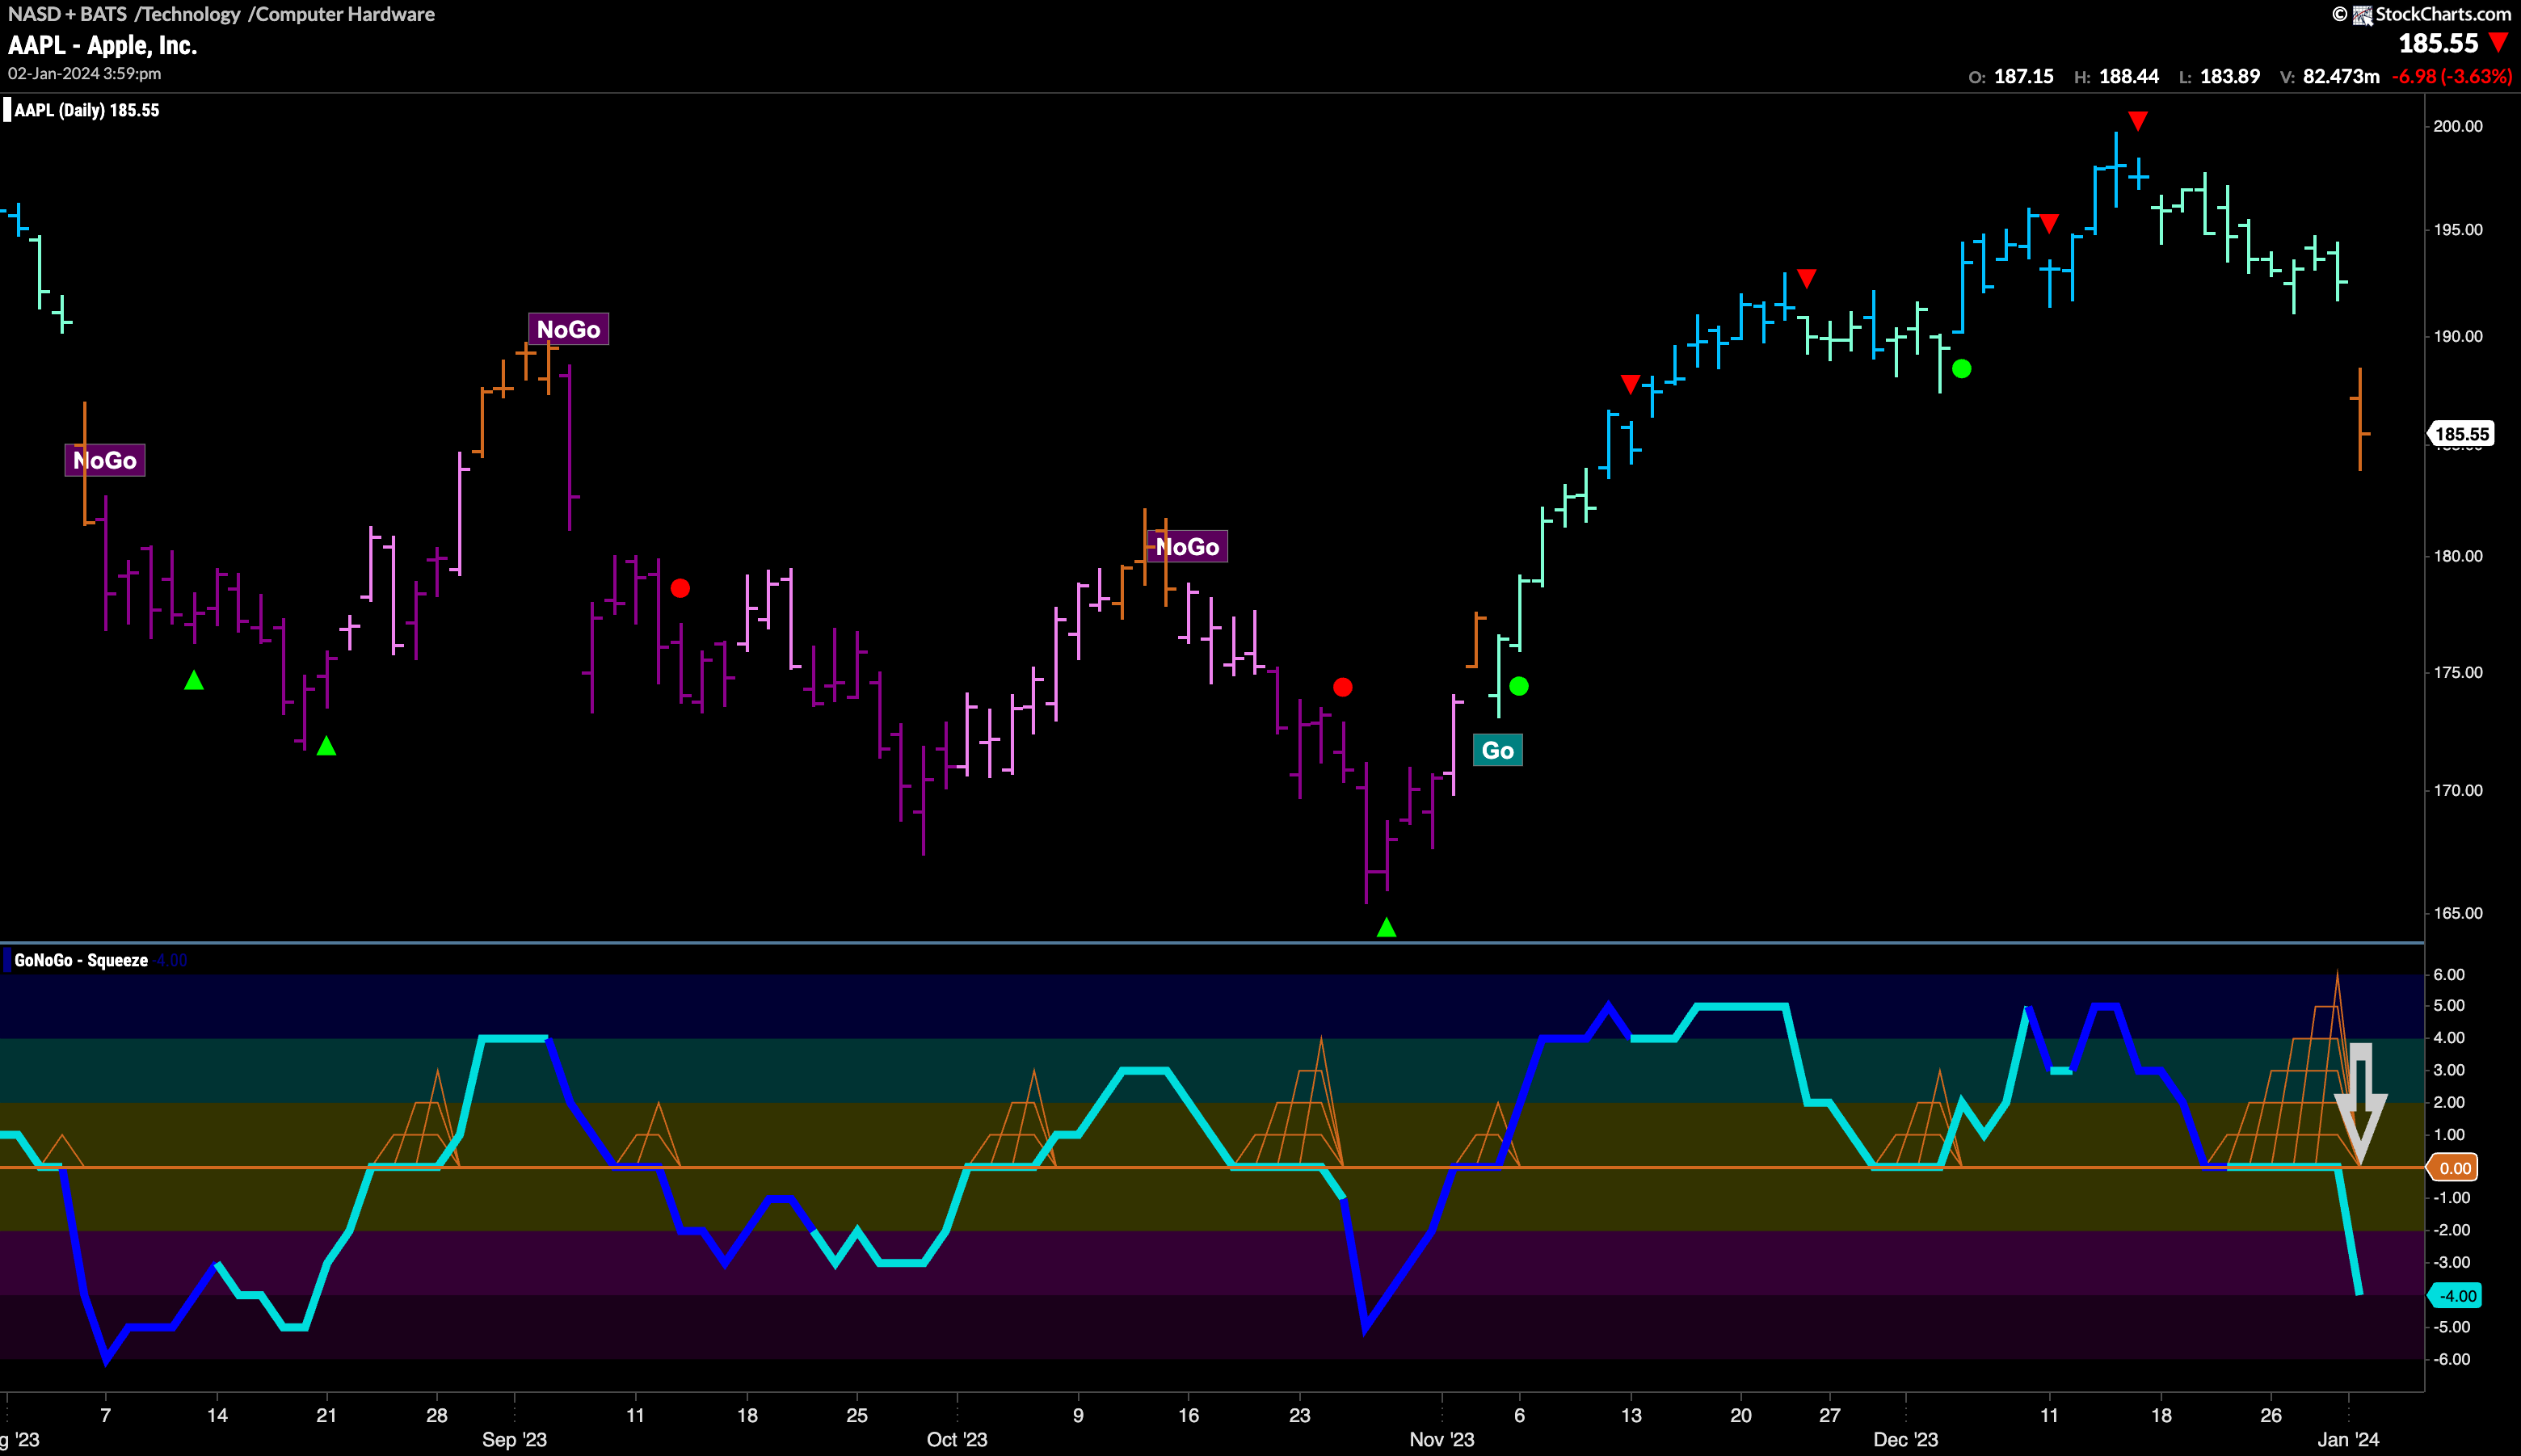Click the 26 date tick label in late December

coord(2271,1415)
